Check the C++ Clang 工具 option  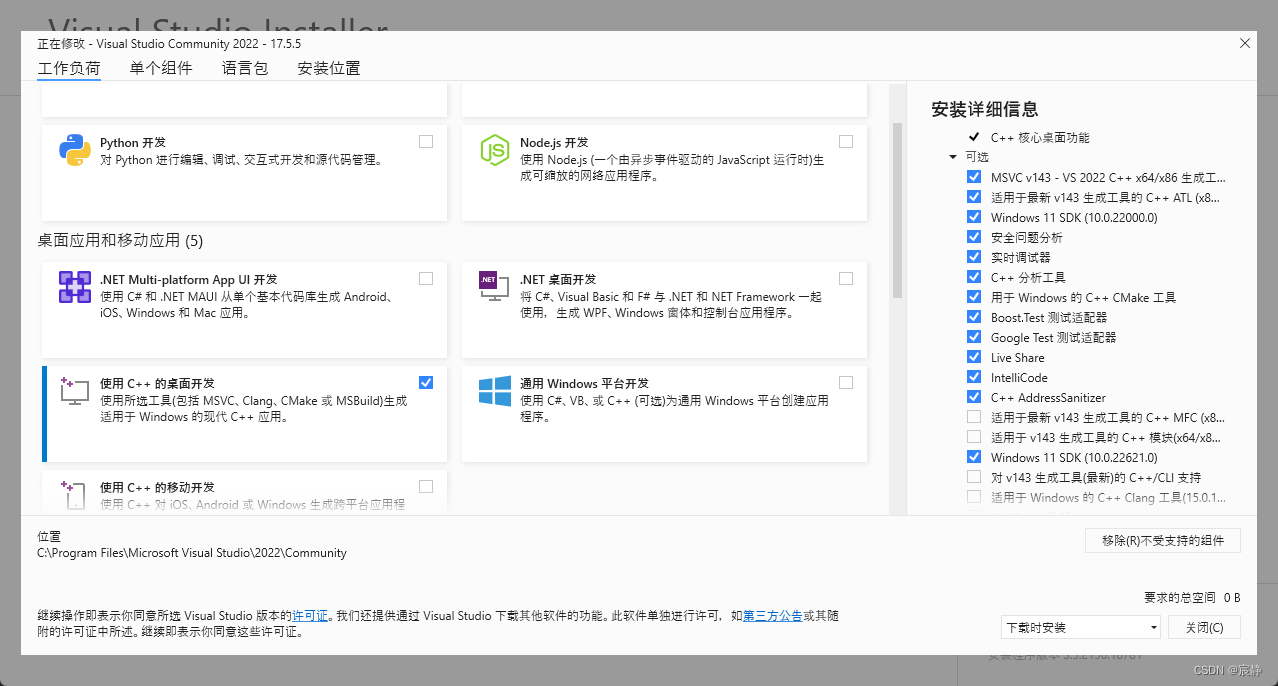(x=974, y=497)
